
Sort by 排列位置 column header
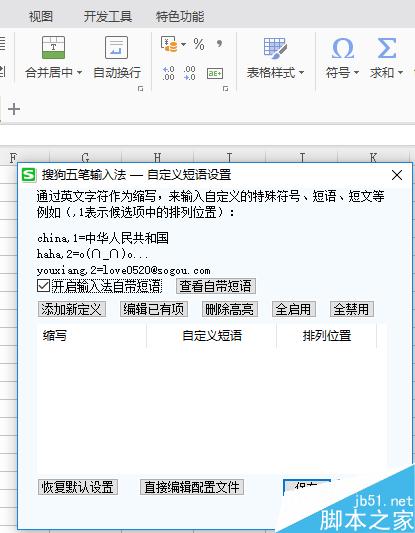pyautogui.click(x=327, y=336)
